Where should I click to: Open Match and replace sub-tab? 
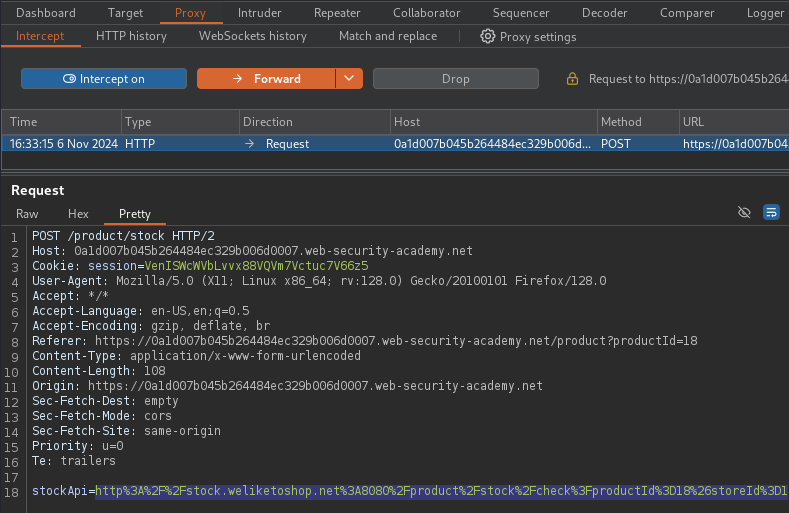tap(388, 36)
